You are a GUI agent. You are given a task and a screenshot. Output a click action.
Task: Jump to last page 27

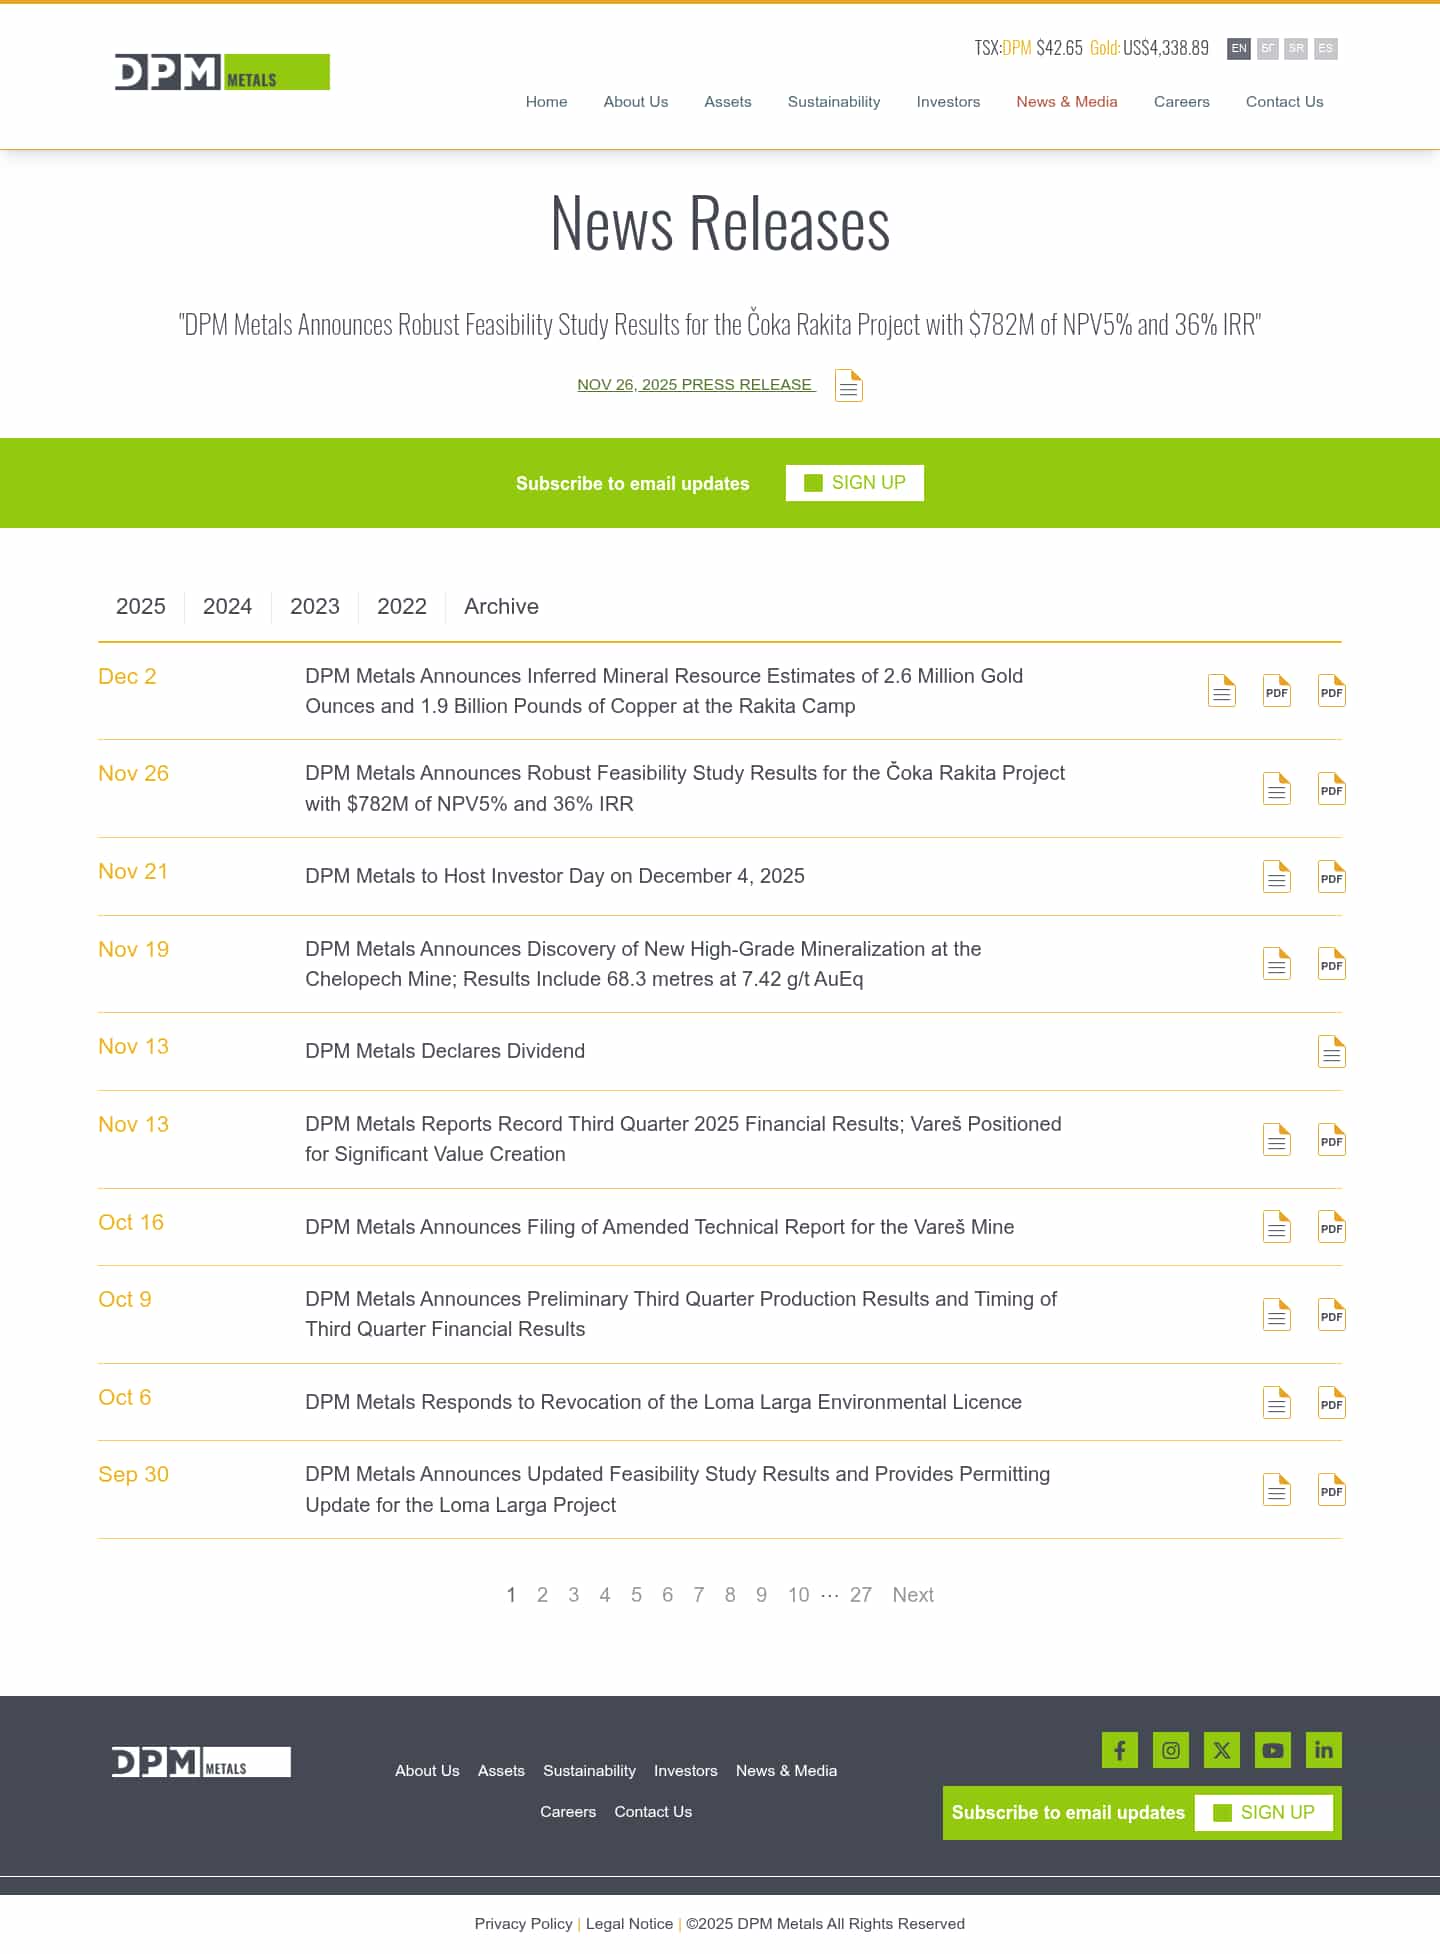pyautogui.click(x=861, y=1595)
